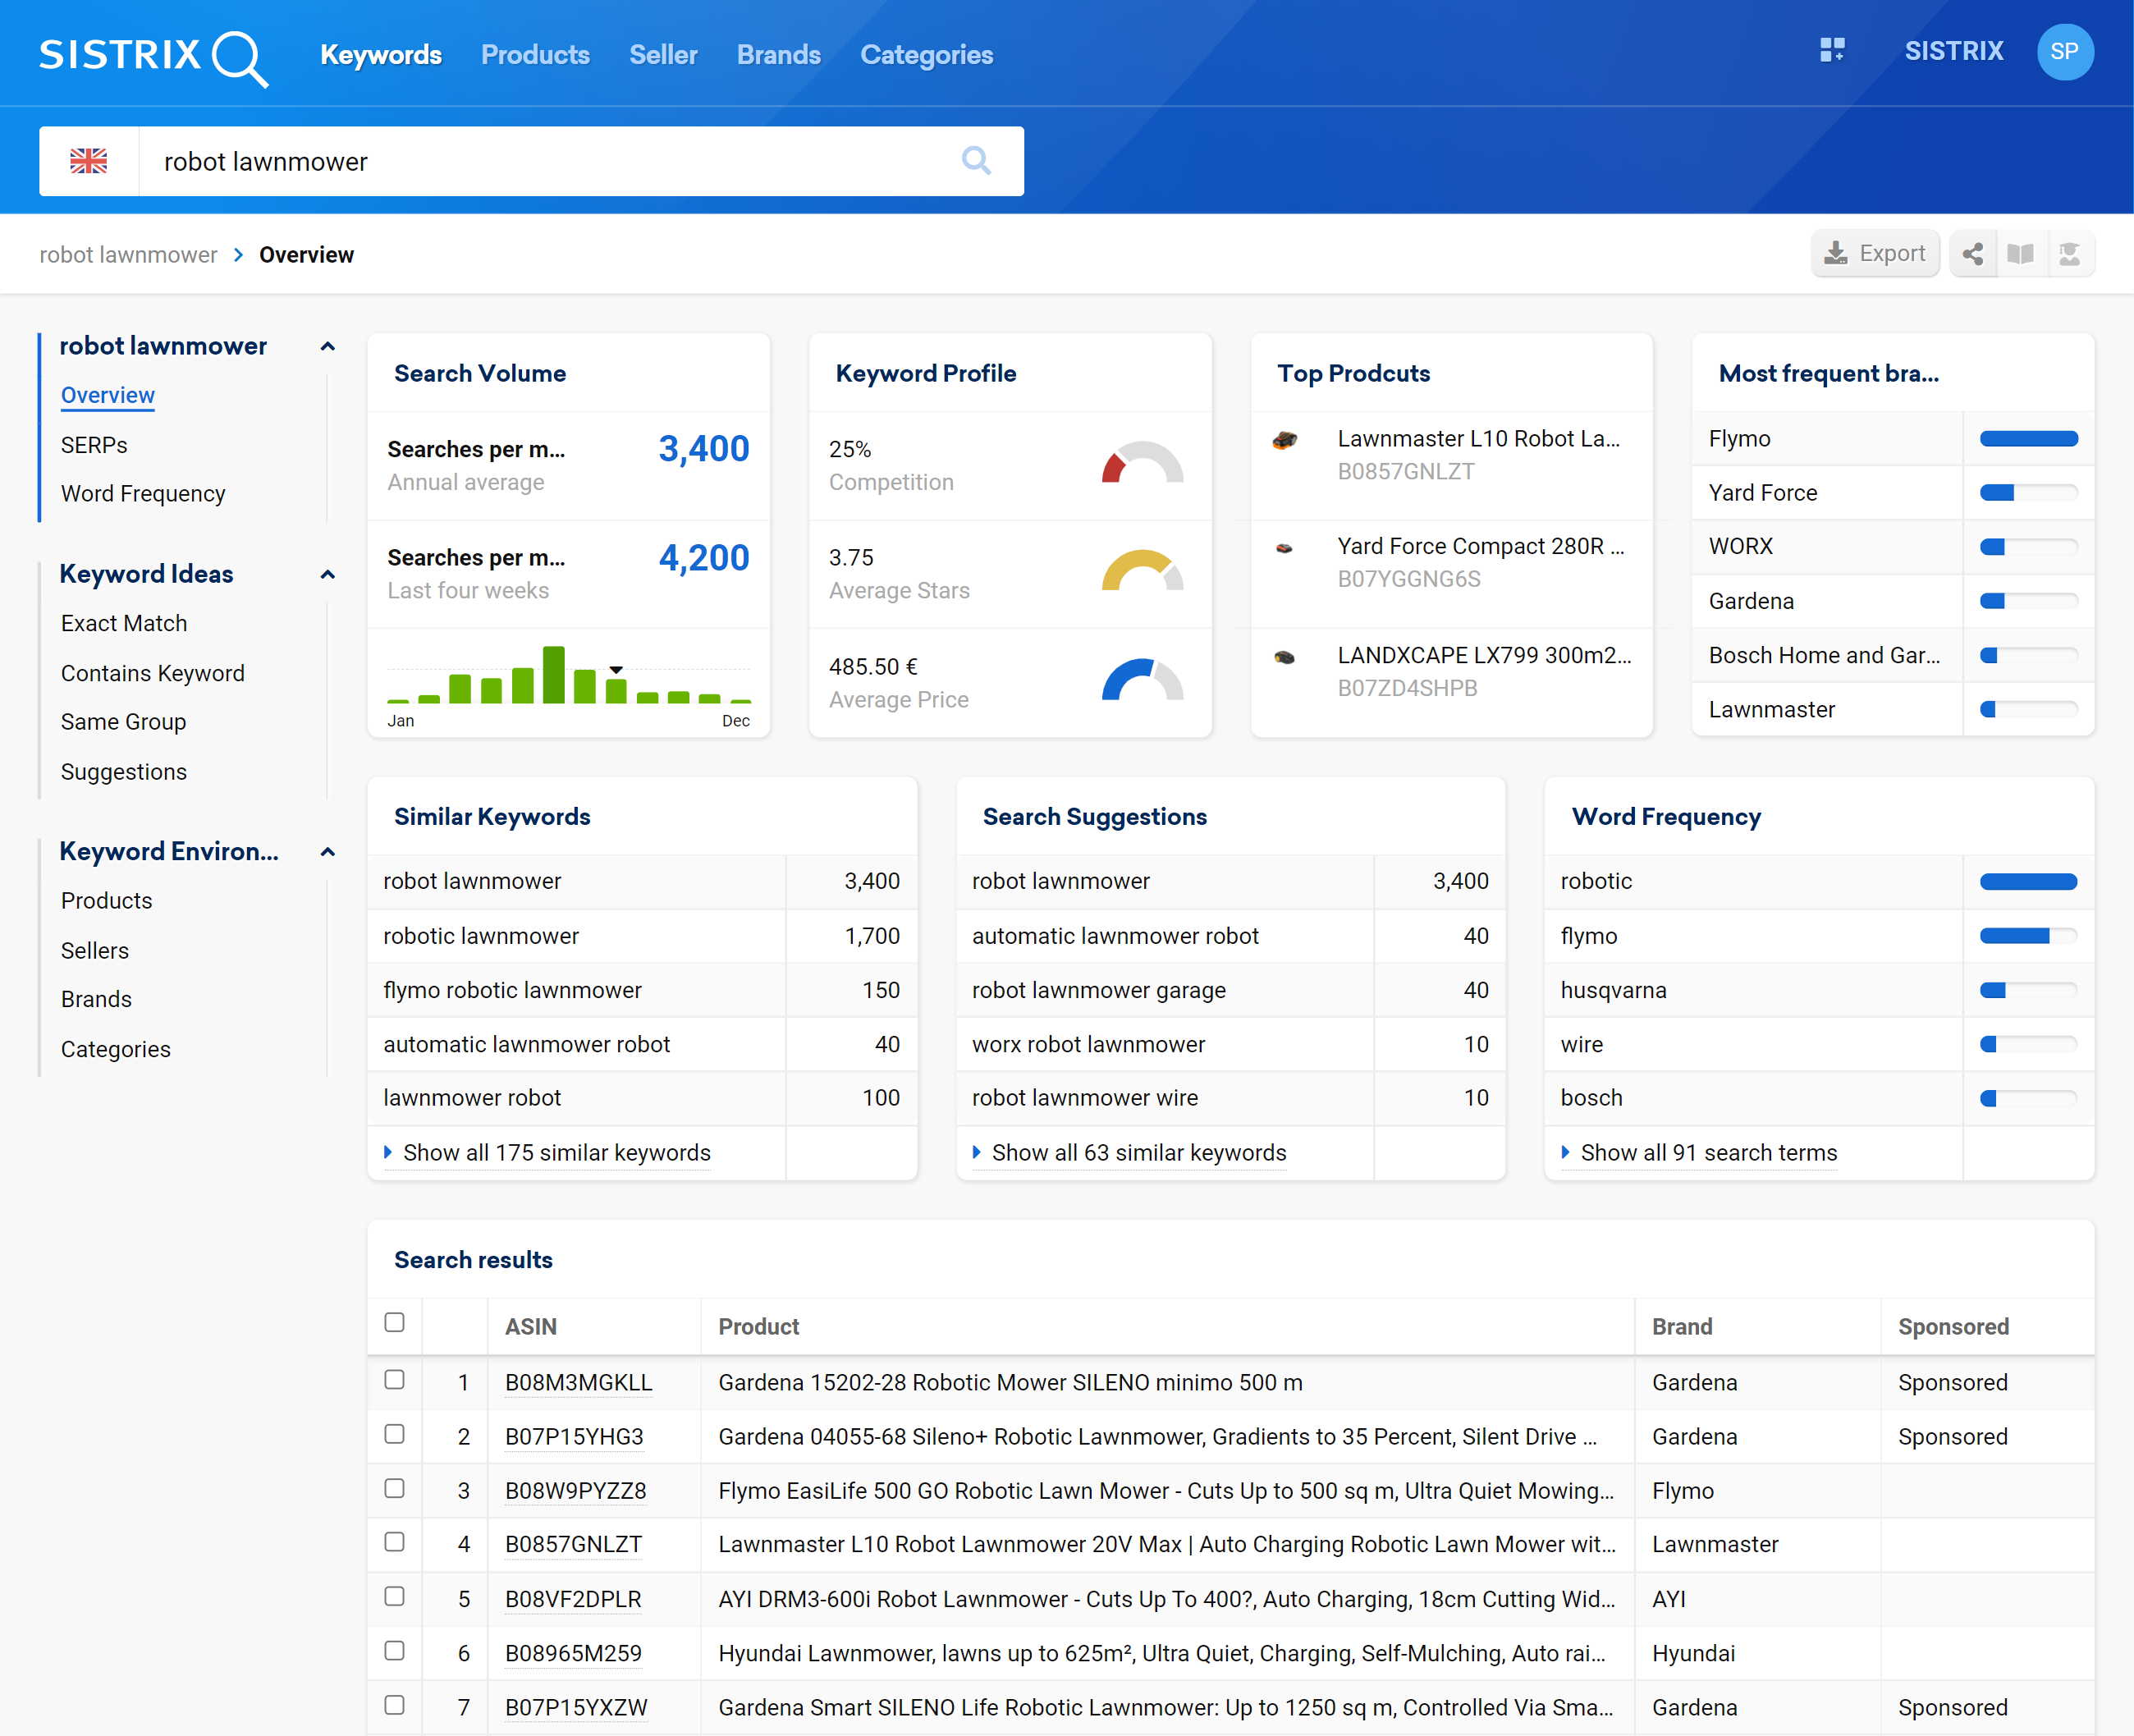Click robot lawnmower garage suggestion row
2134x1736 pixels.
click(x=1230, y=990)
